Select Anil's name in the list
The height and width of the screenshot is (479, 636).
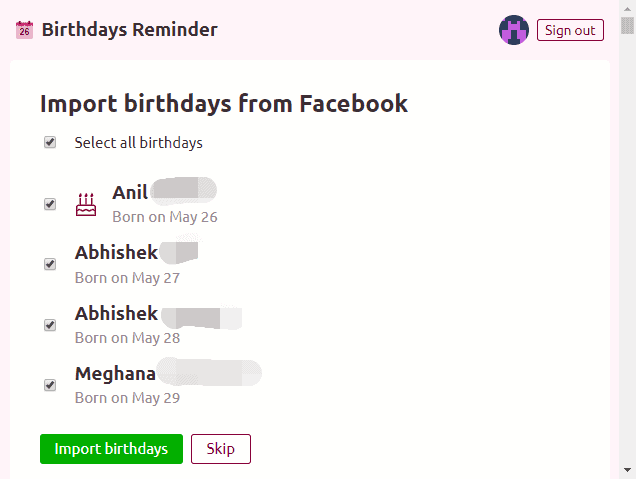tap(130, 193)
